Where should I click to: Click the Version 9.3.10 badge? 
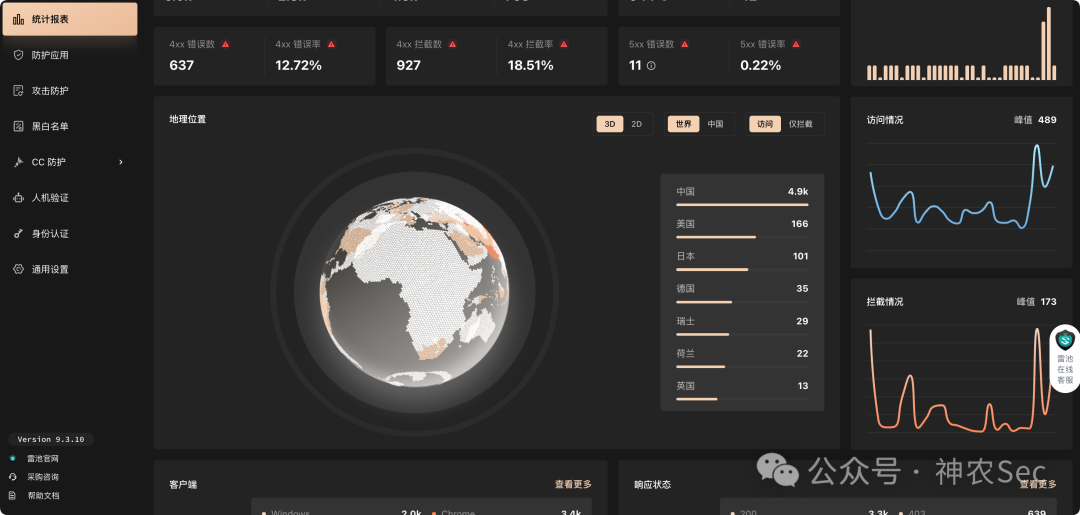pos(51,439)
